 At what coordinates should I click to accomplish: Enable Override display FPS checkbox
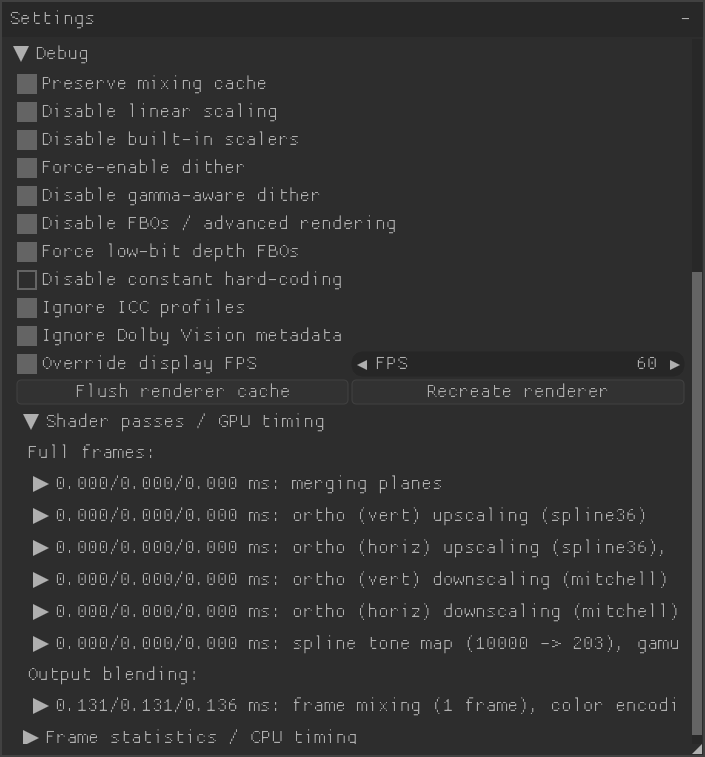pyautogui.click(x=27, y=364)
